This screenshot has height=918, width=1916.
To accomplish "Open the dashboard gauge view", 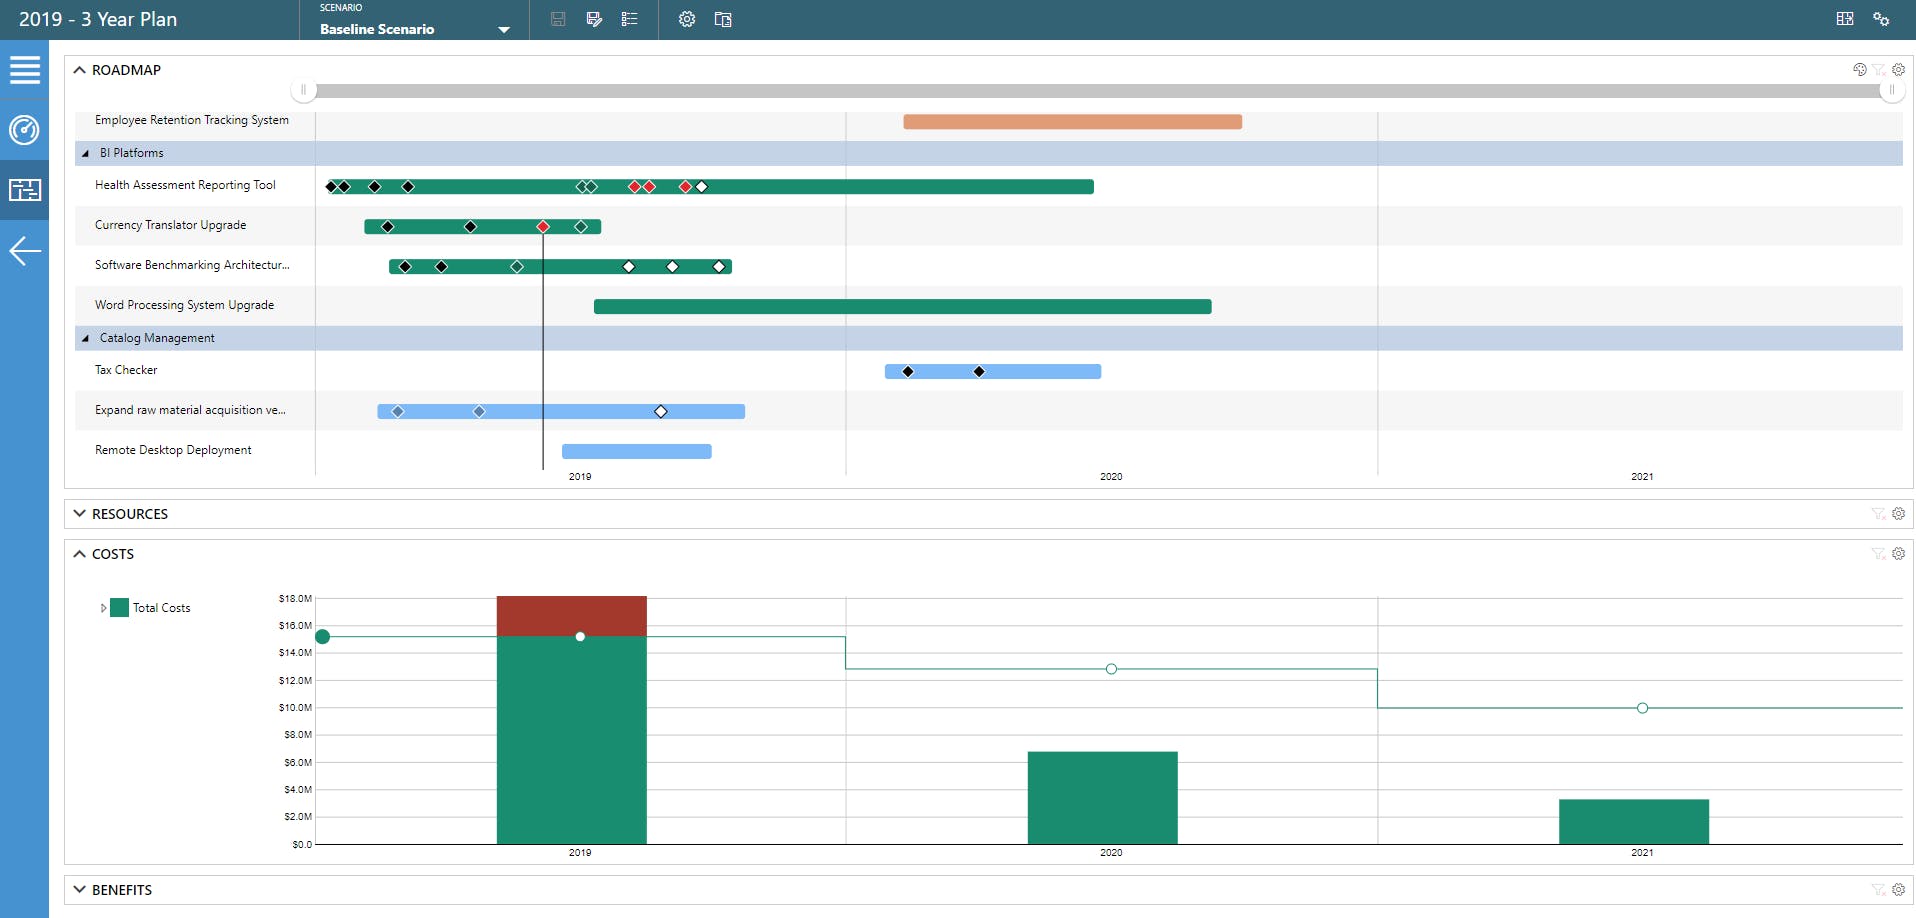I will click(x=24, y=130).
